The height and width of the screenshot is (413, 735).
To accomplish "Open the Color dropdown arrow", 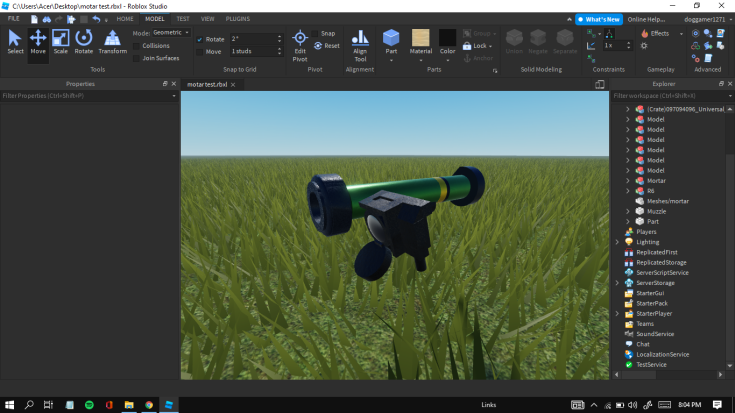I will coord(448,60).
